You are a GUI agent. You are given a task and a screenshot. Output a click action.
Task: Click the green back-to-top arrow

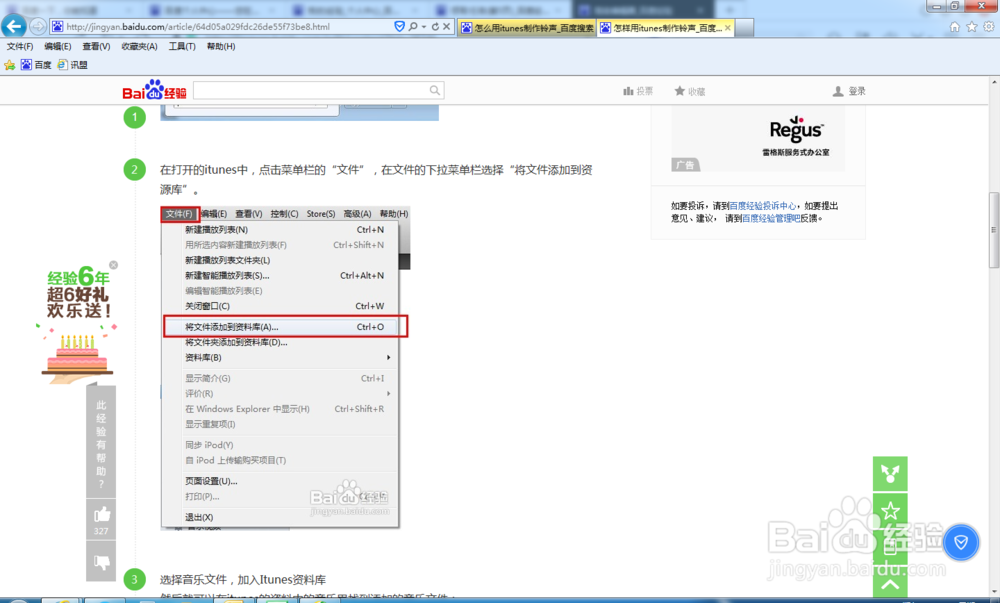point(890,584)
